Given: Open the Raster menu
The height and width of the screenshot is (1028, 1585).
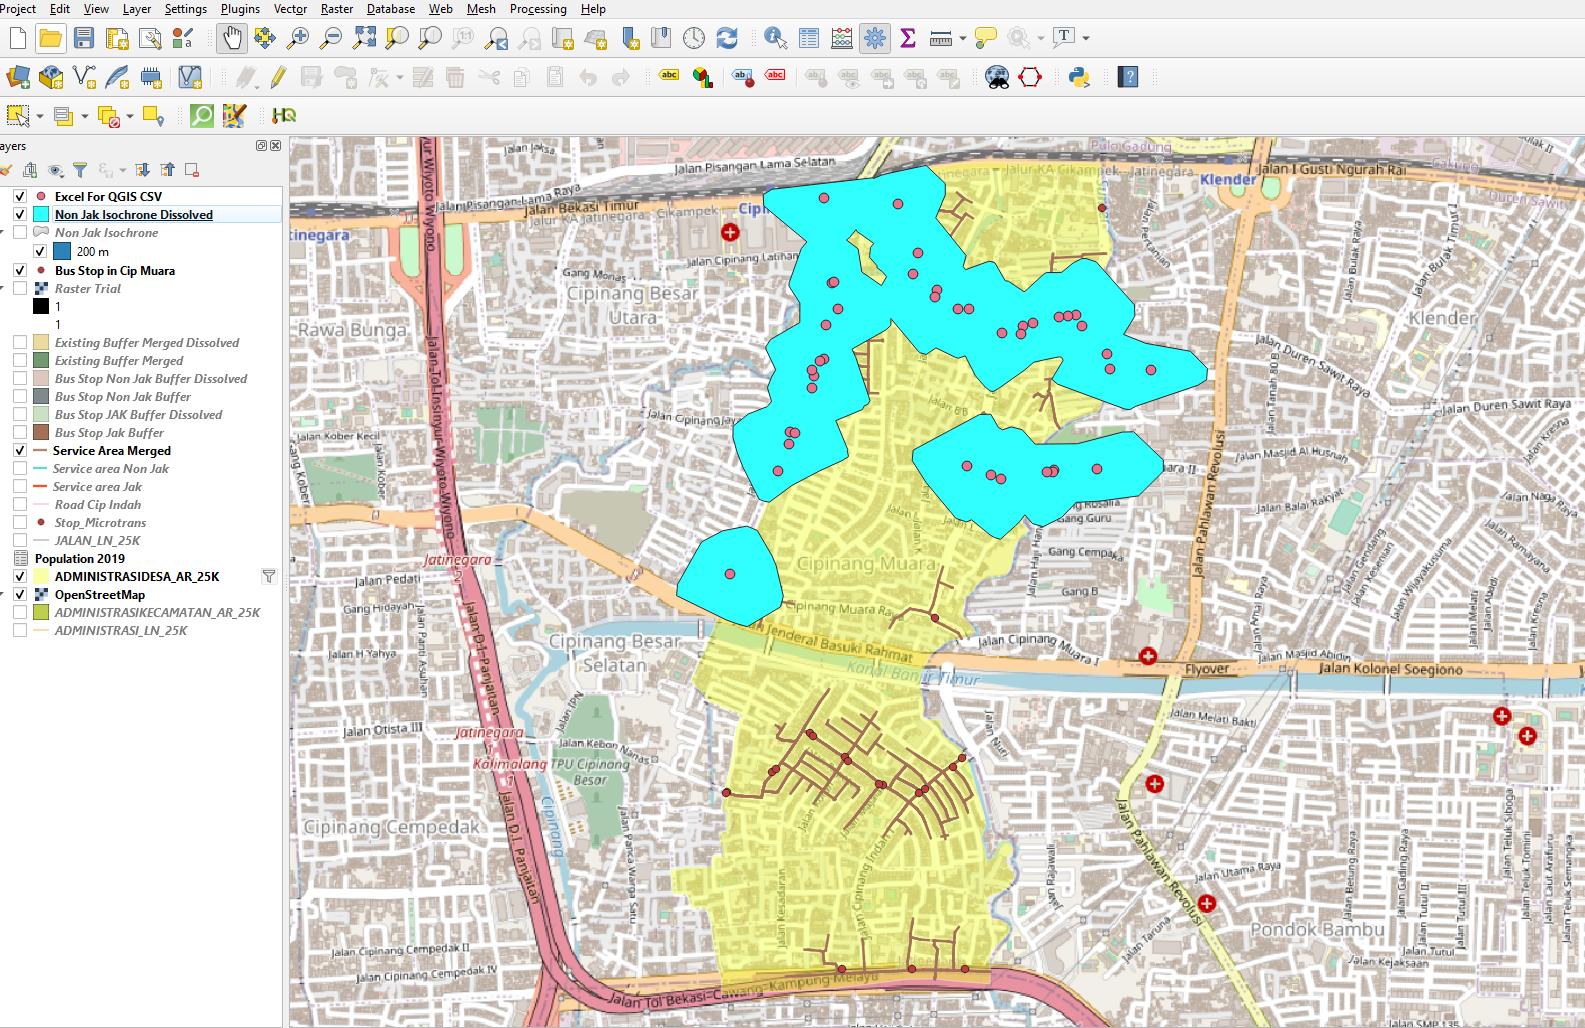Looking at the screenshot, I should (337, 9).
